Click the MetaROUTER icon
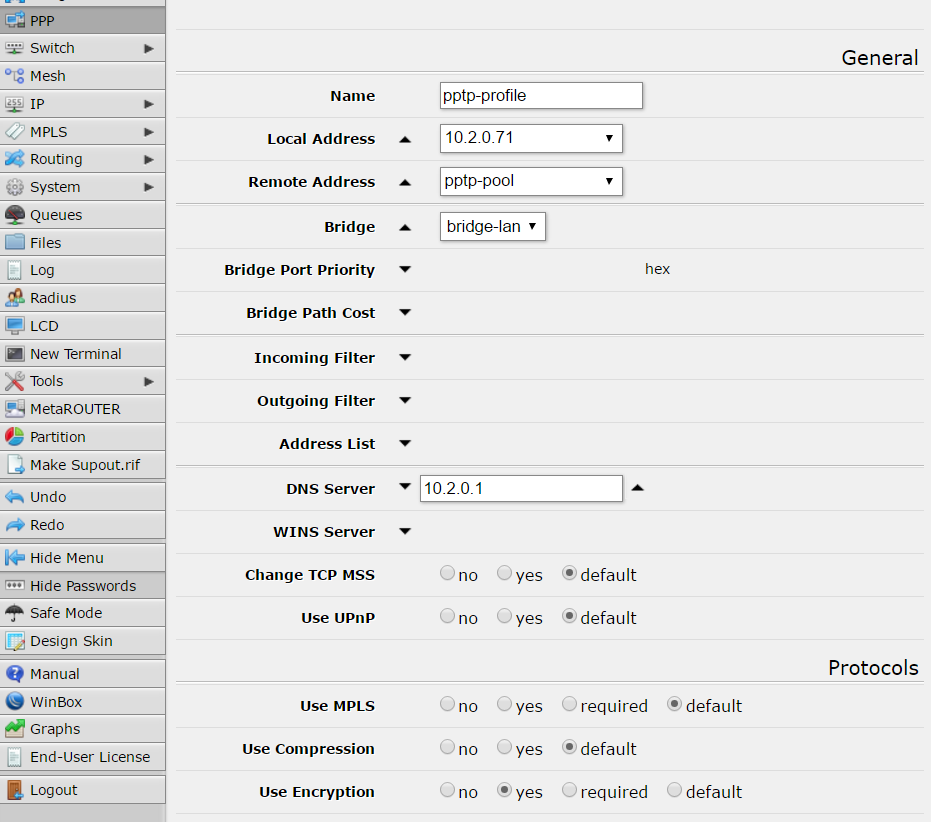This screenshot has width=931, height=822. coord(14,409)
